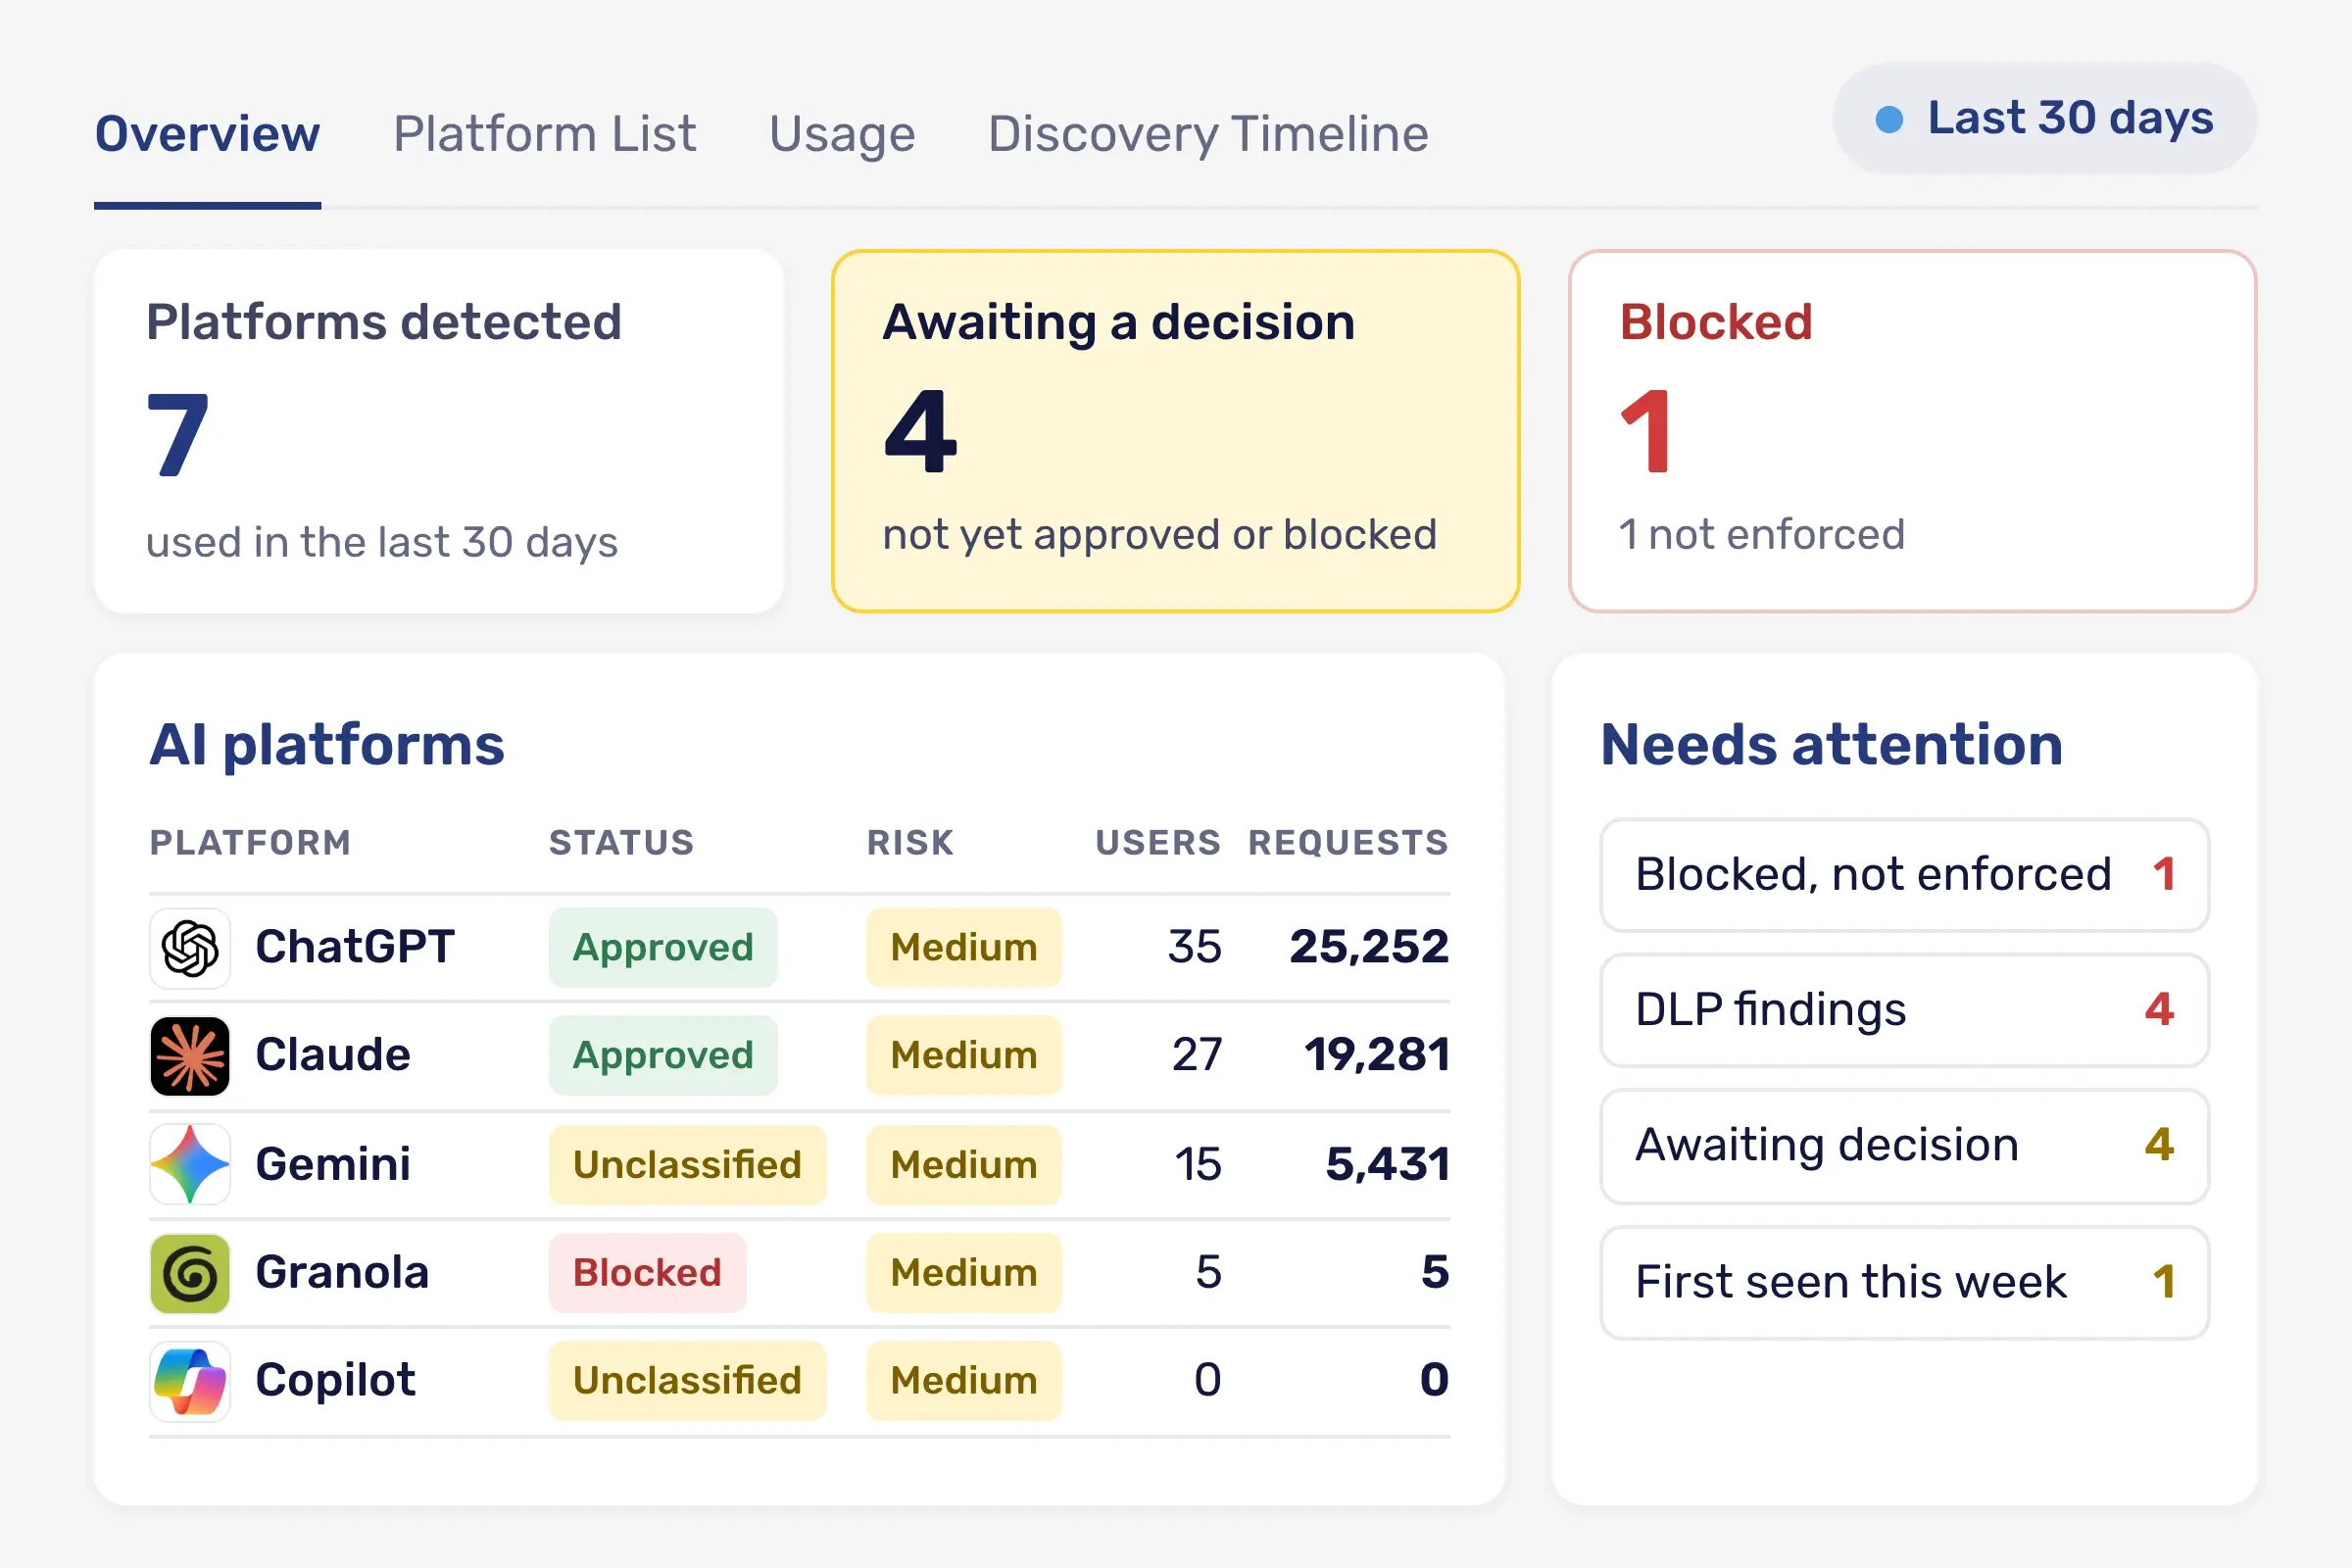Click the 19,281 requests value

tap(1377, 1056)
